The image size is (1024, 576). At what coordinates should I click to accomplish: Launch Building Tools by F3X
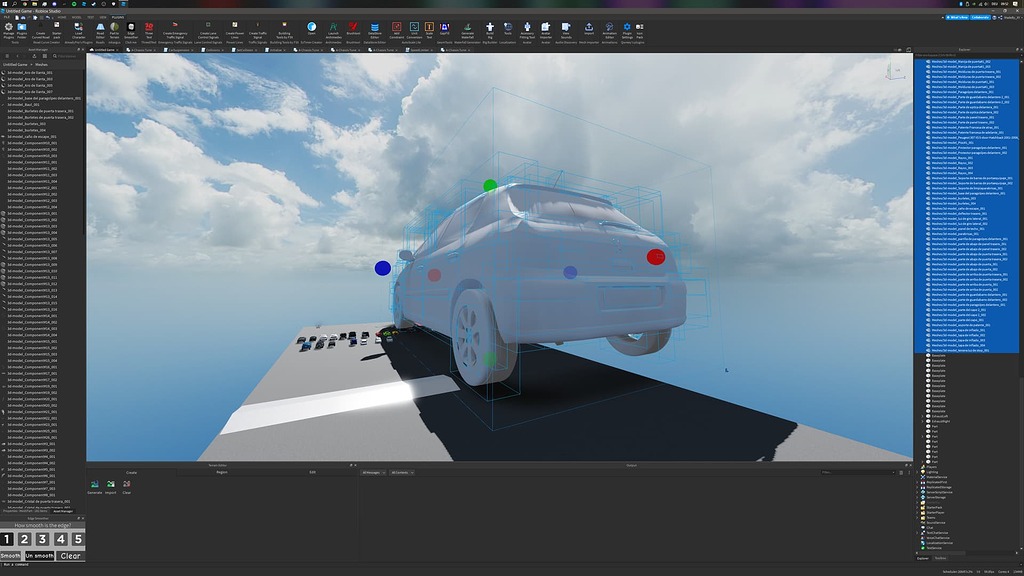click(x=283, y=31)
